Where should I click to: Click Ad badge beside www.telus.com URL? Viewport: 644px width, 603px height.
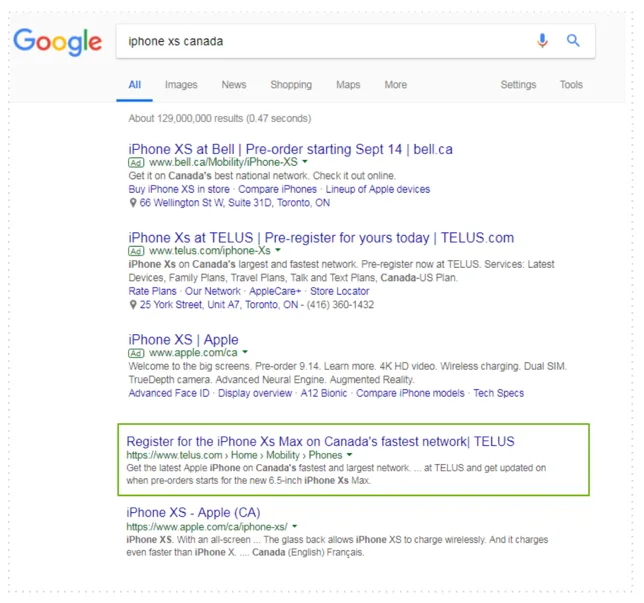[136, 251]
